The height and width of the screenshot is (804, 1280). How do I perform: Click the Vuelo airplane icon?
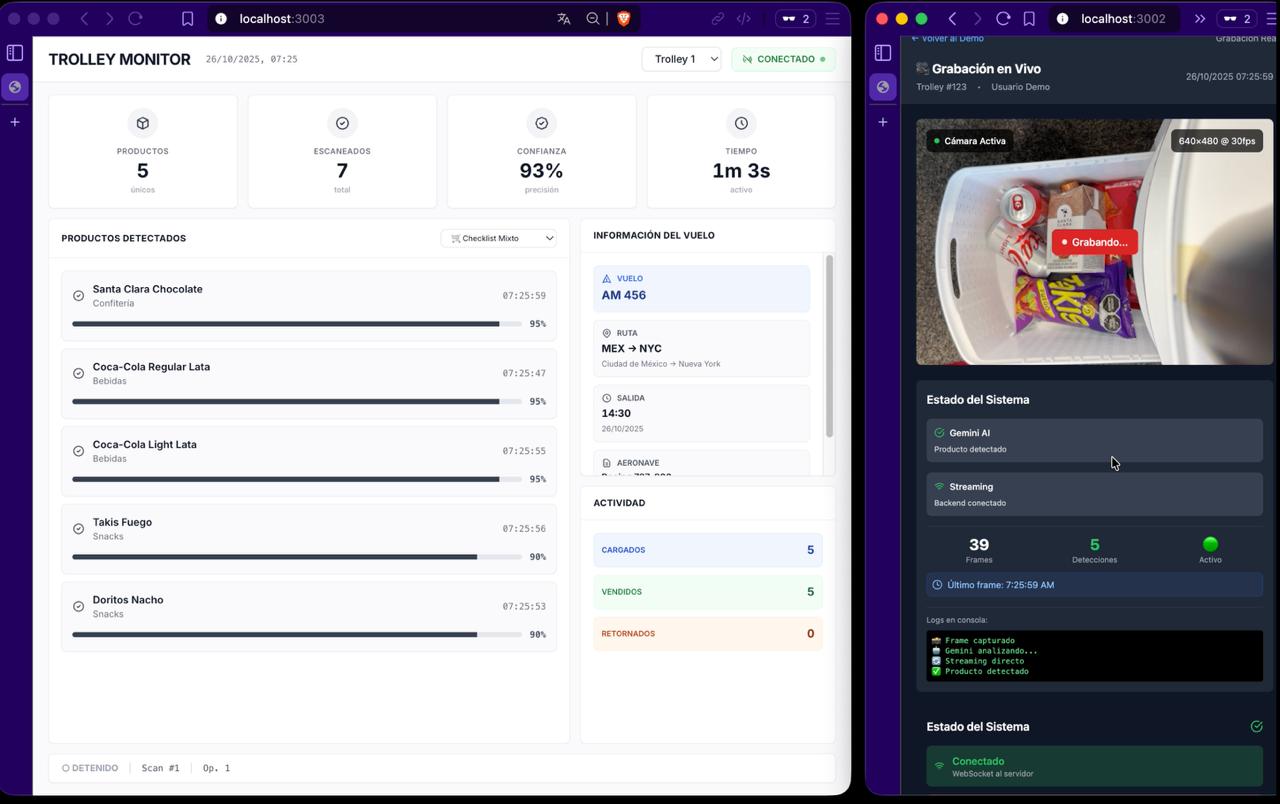click(606, 279)
